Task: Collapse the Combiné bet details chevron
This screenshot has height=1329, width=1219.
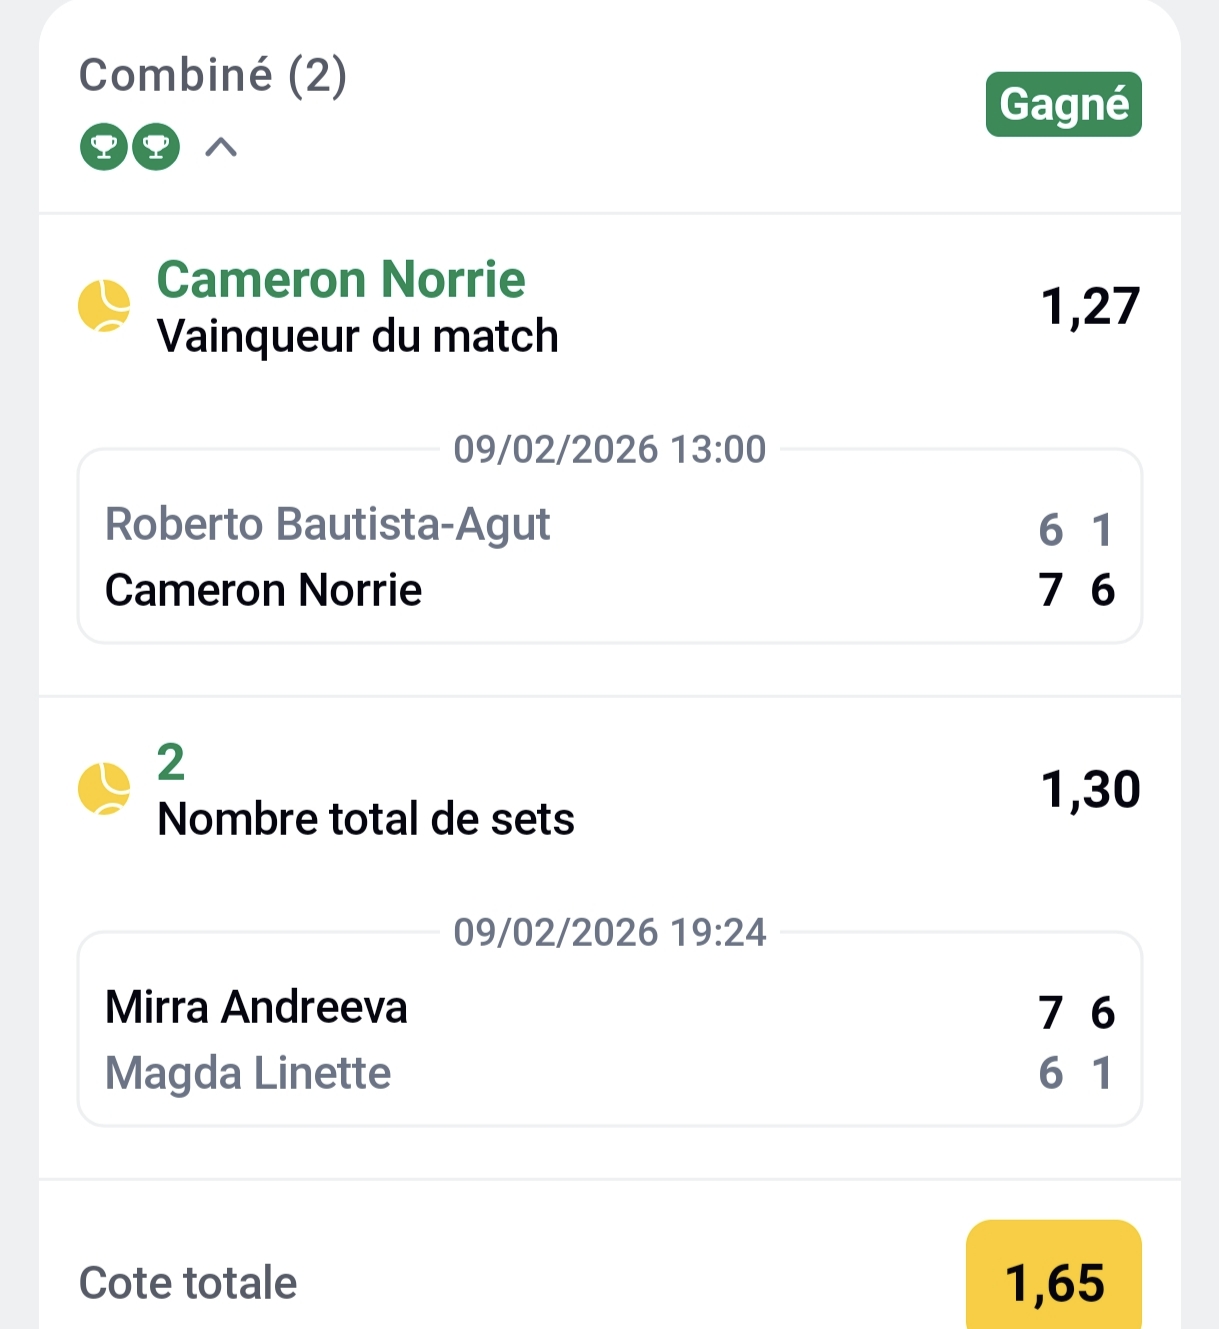Action: pos(221,148)
